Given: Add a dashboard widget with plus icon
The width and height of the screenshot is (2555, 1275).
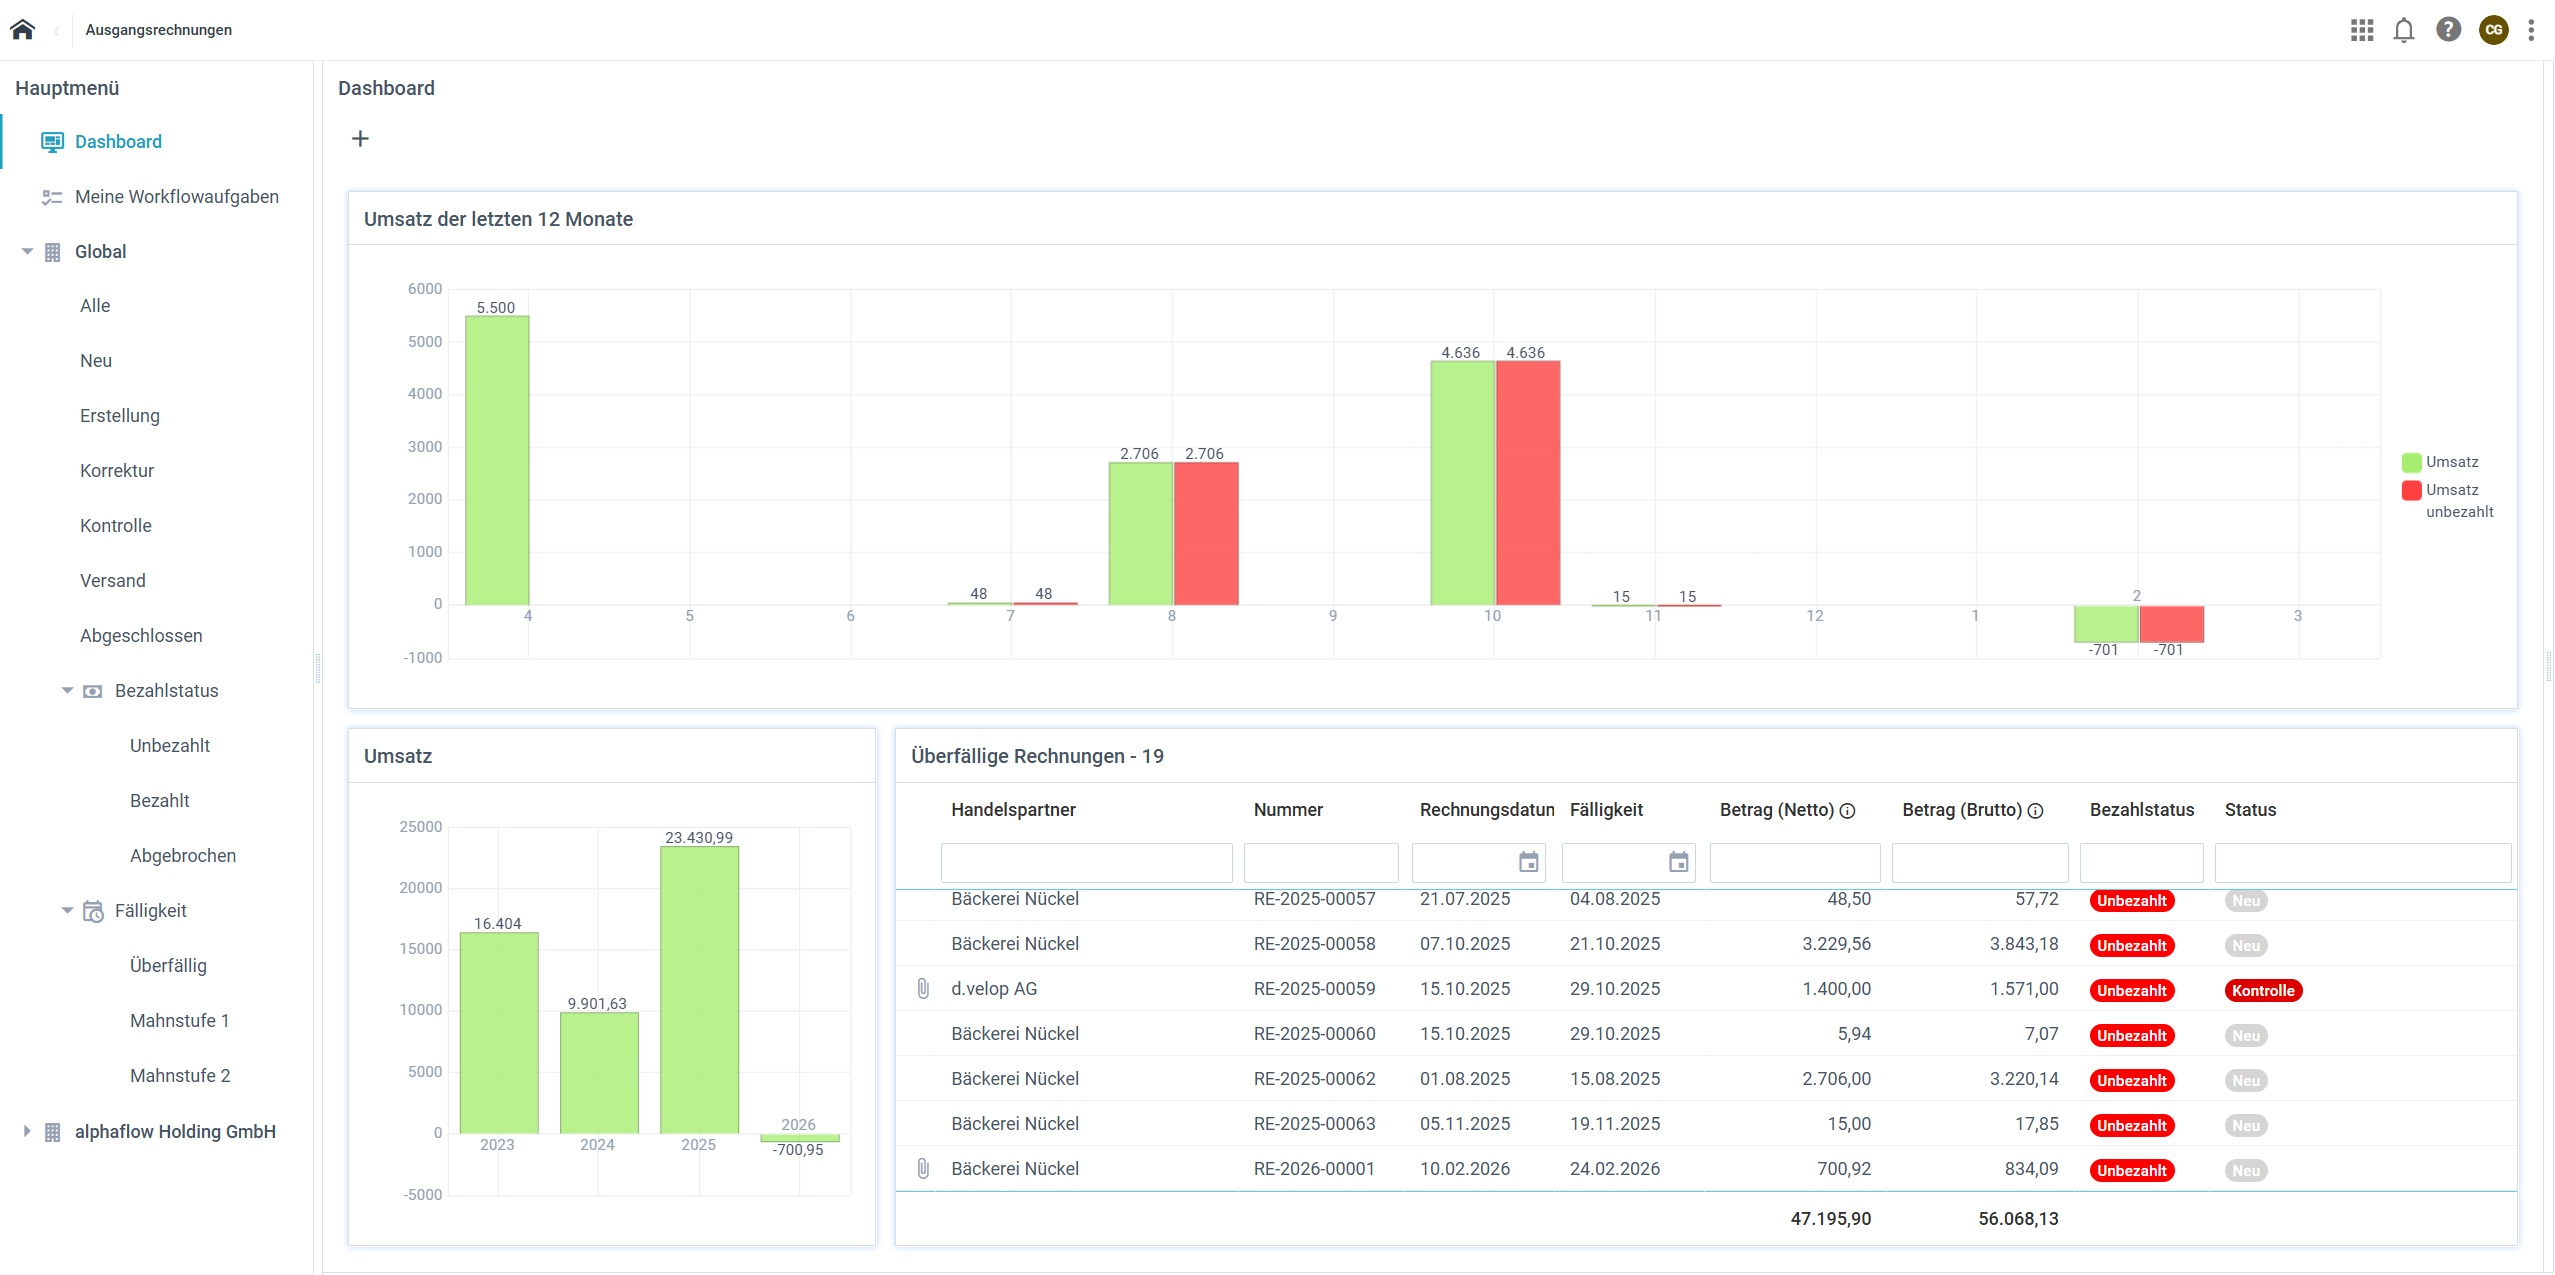Looking at the screenshot, I should click(x=361, y=139).
